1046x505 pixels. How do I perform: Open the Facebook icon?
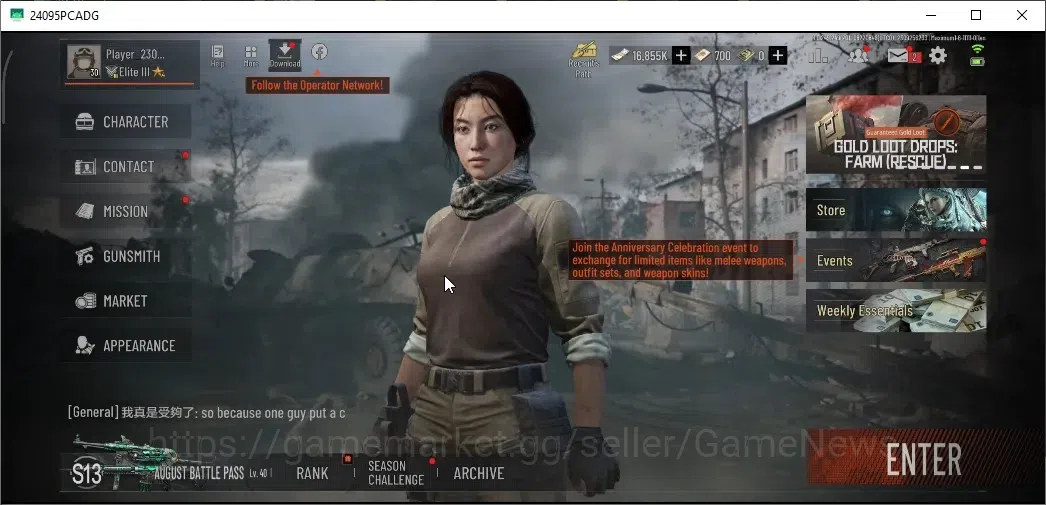pyautogui.click(x=320, y=51)
